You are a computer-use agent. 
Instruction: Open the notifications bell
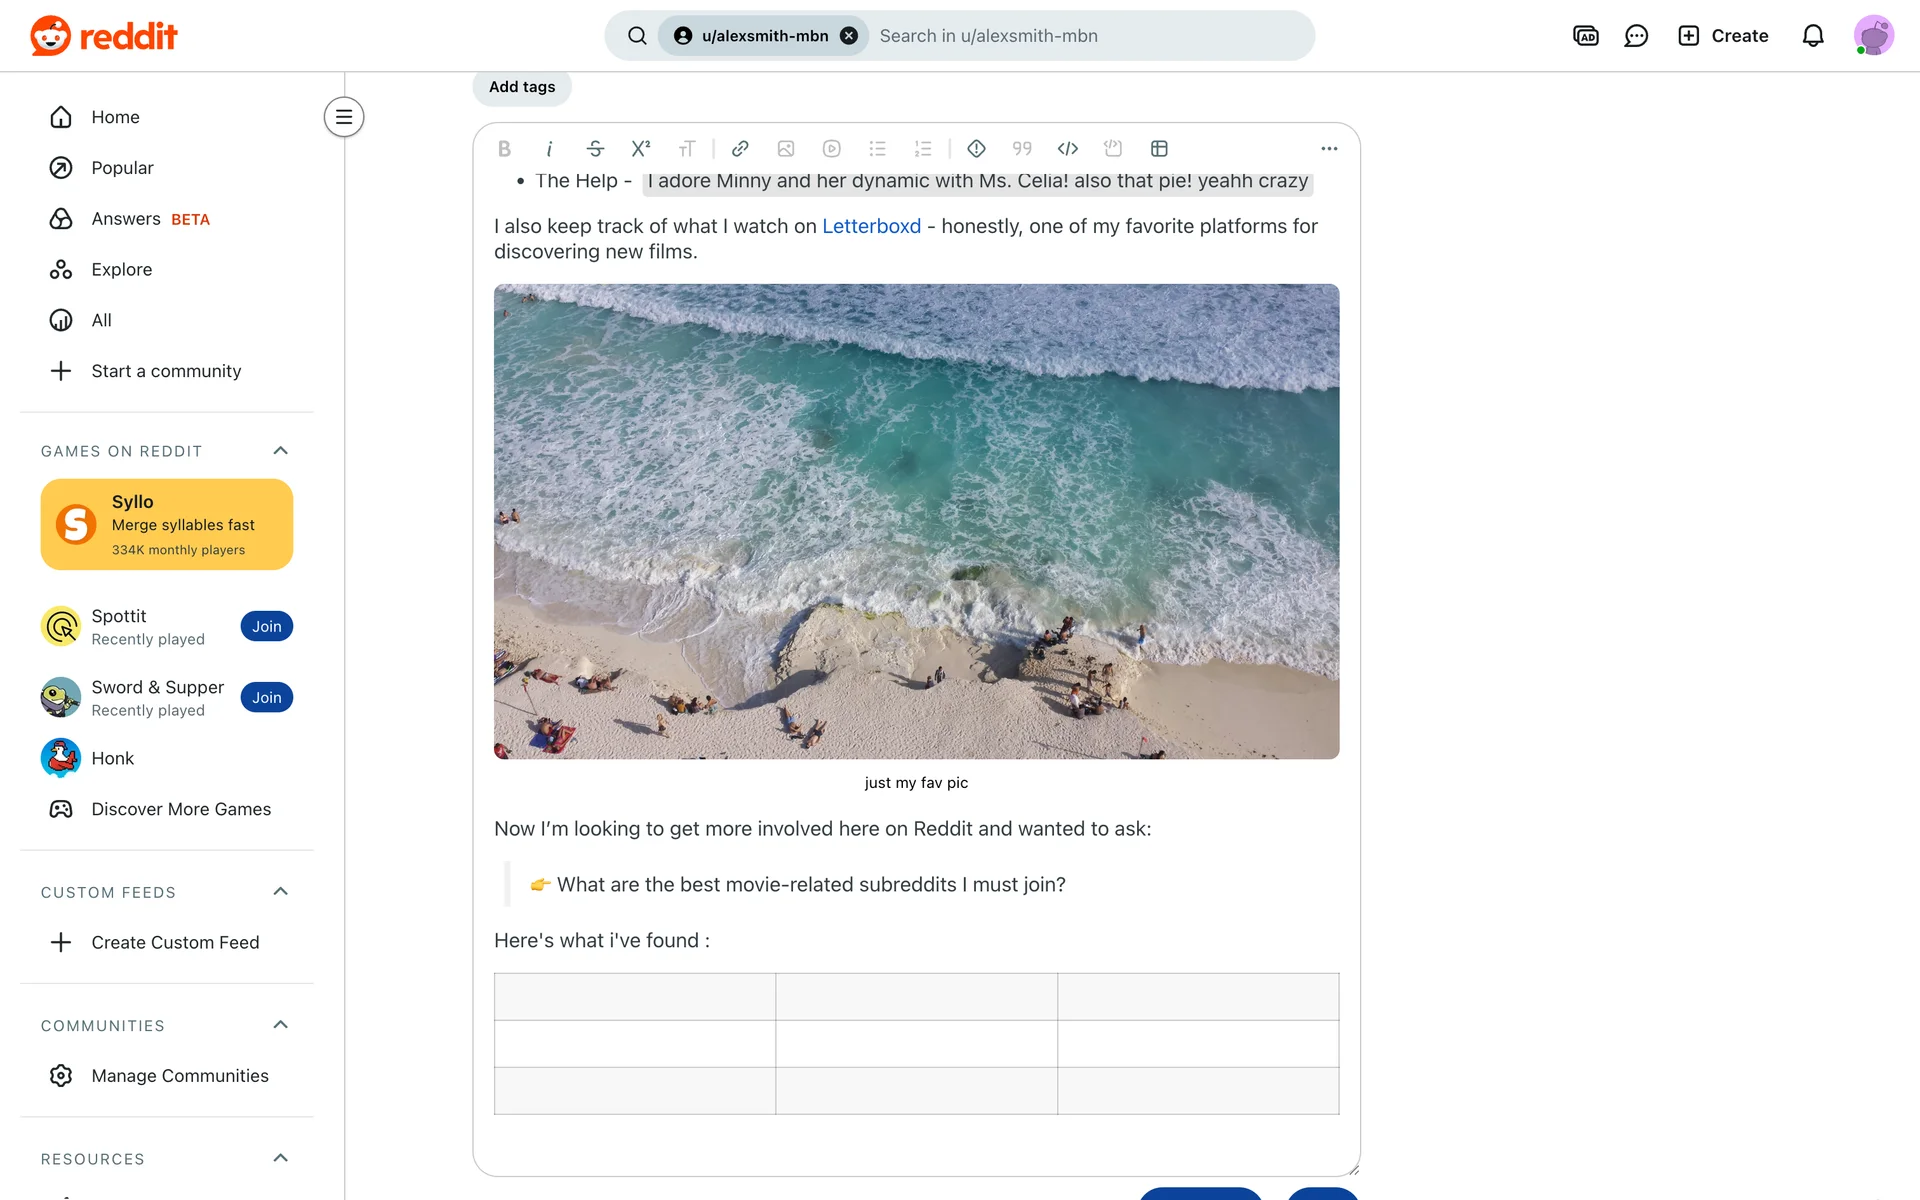[x=1812, y=36]
